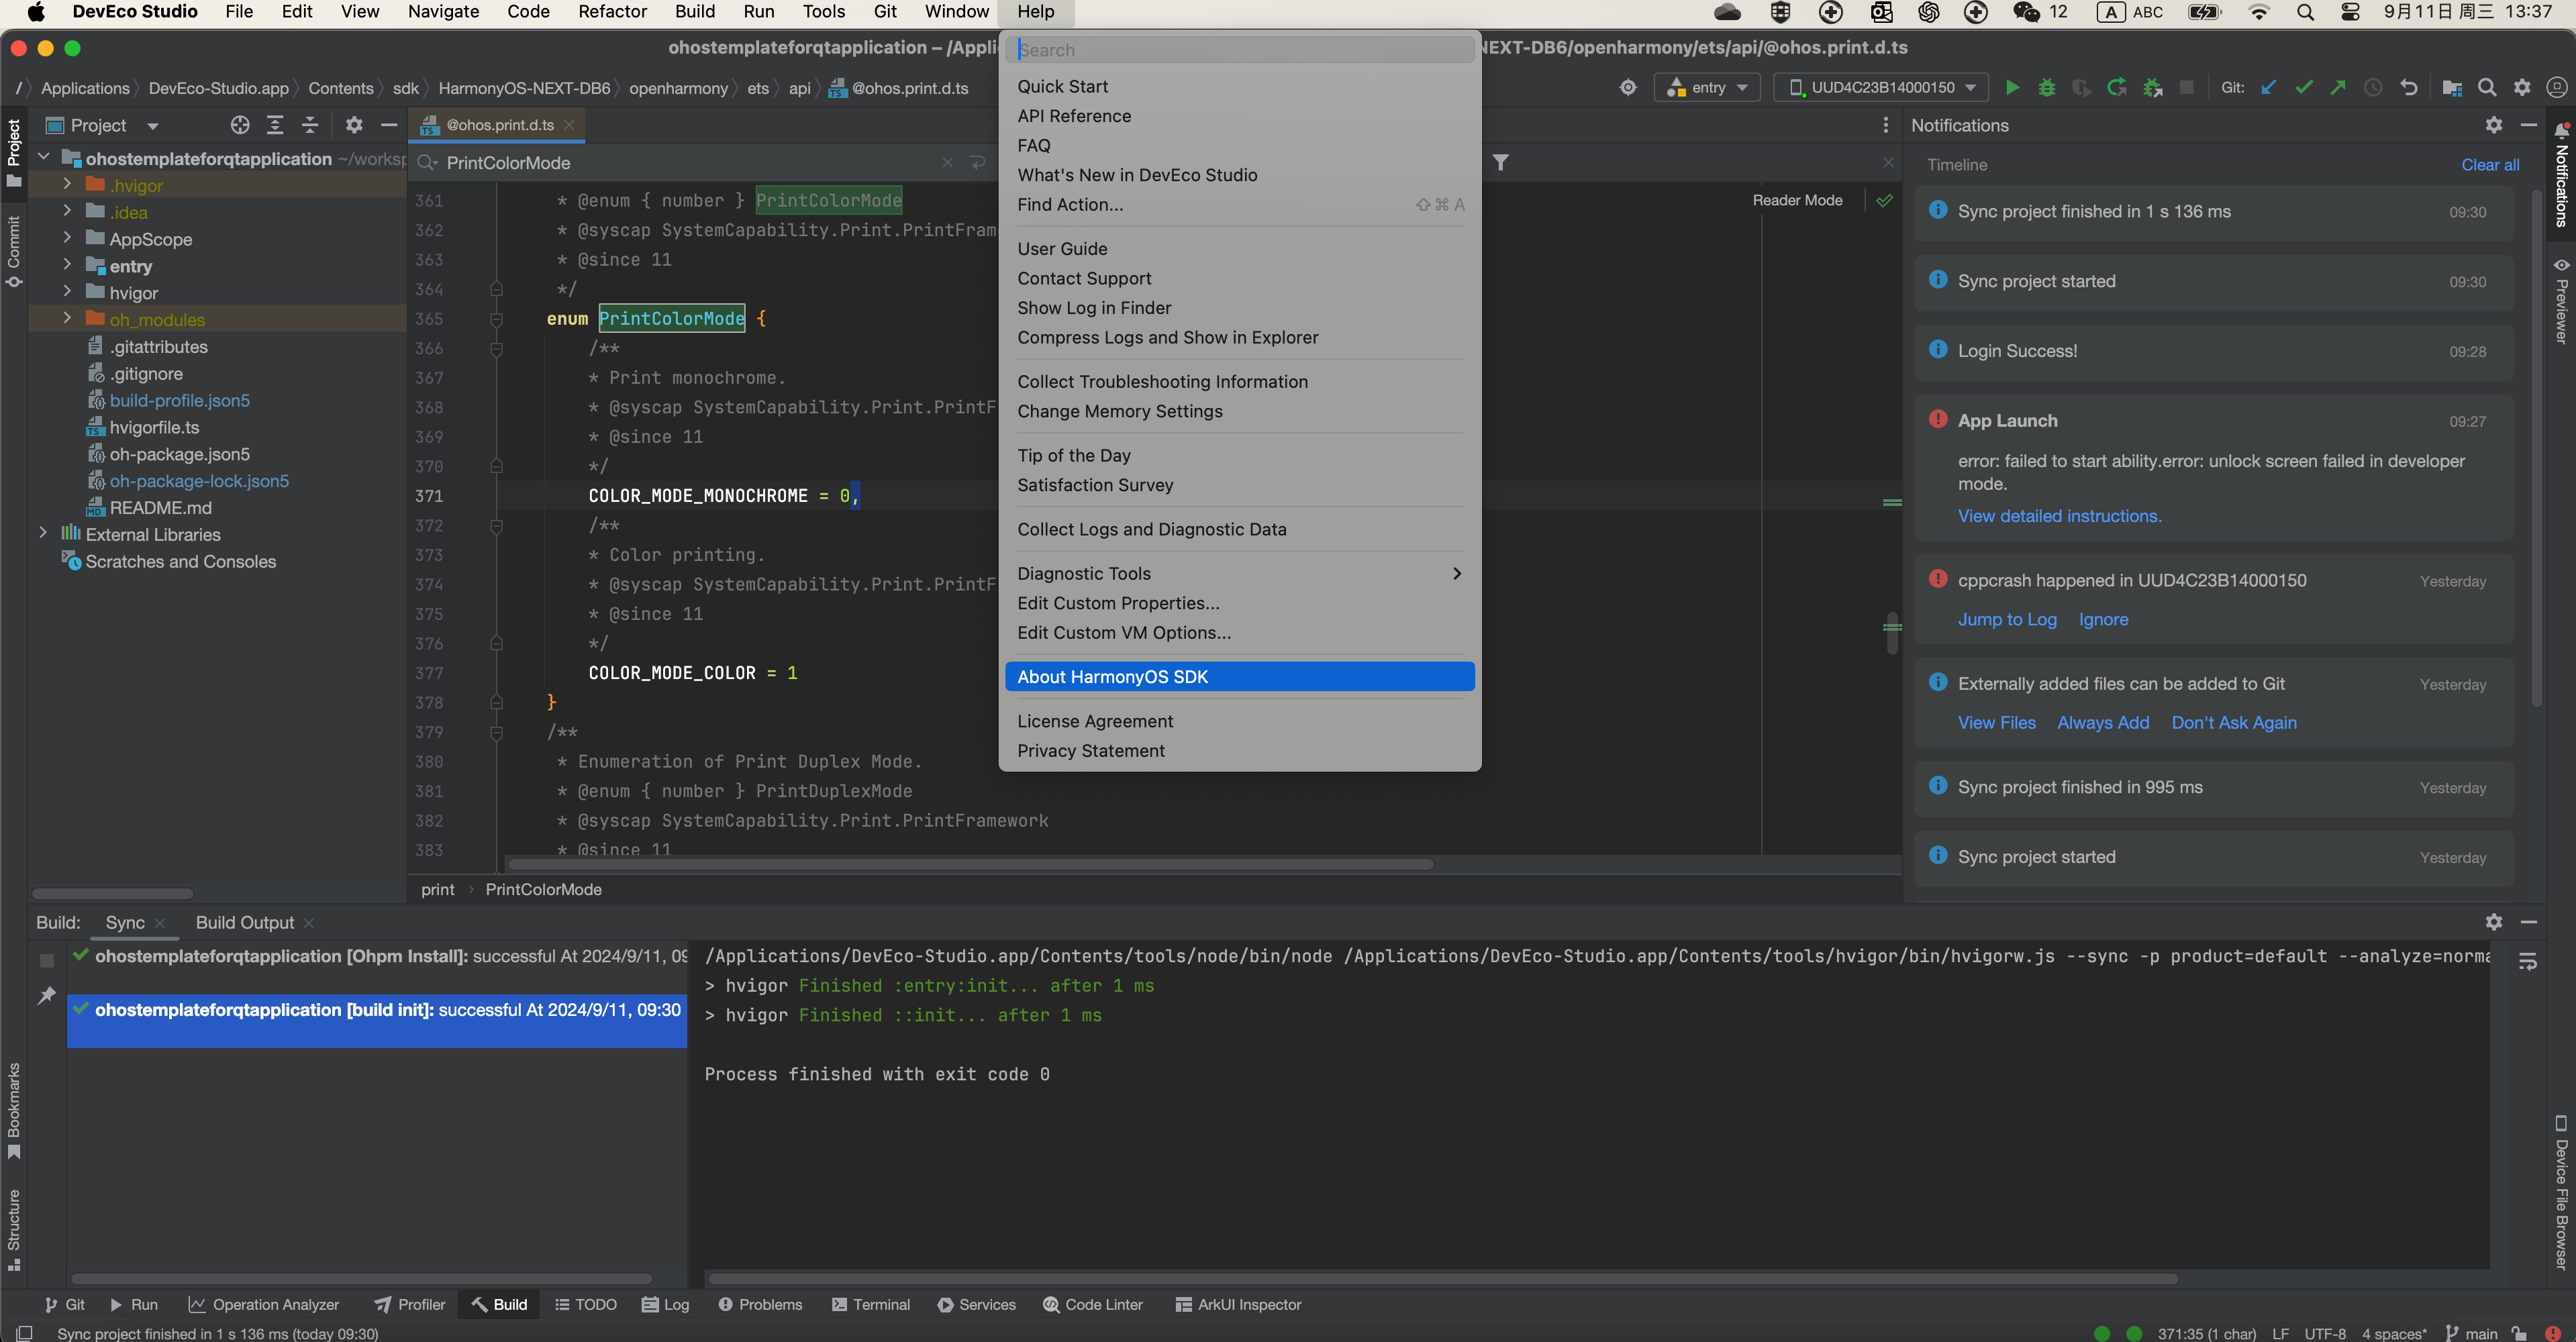This screenshot has width=2576, height=1342.
Task: Click the green Debug bug icon
Action: pyautogui.click(x=2047, y=88)
